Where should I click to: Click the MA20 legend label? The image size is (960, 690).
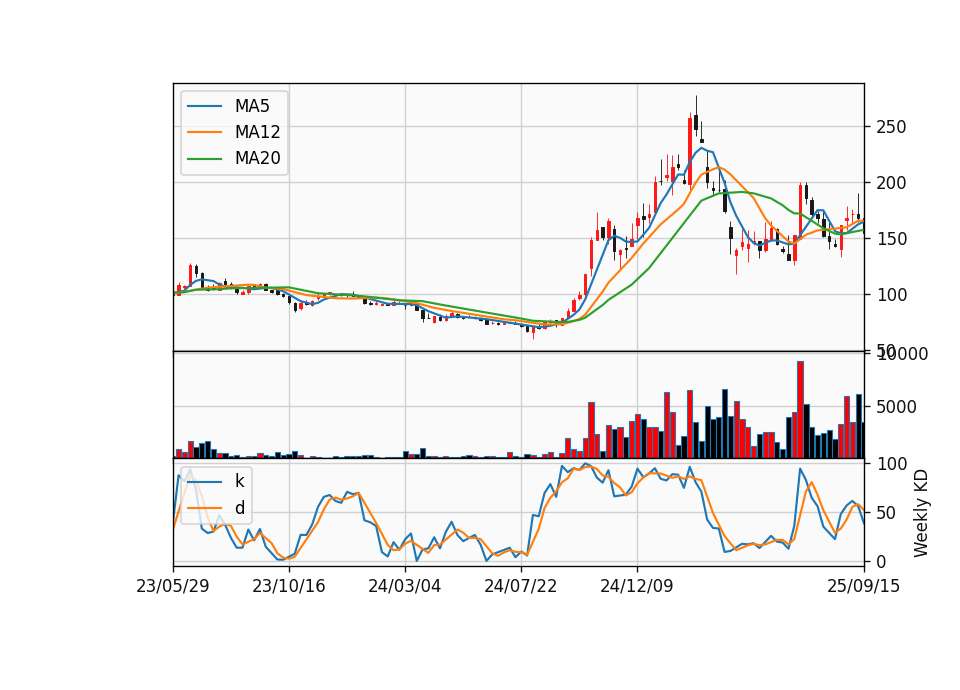click(257, 159)
